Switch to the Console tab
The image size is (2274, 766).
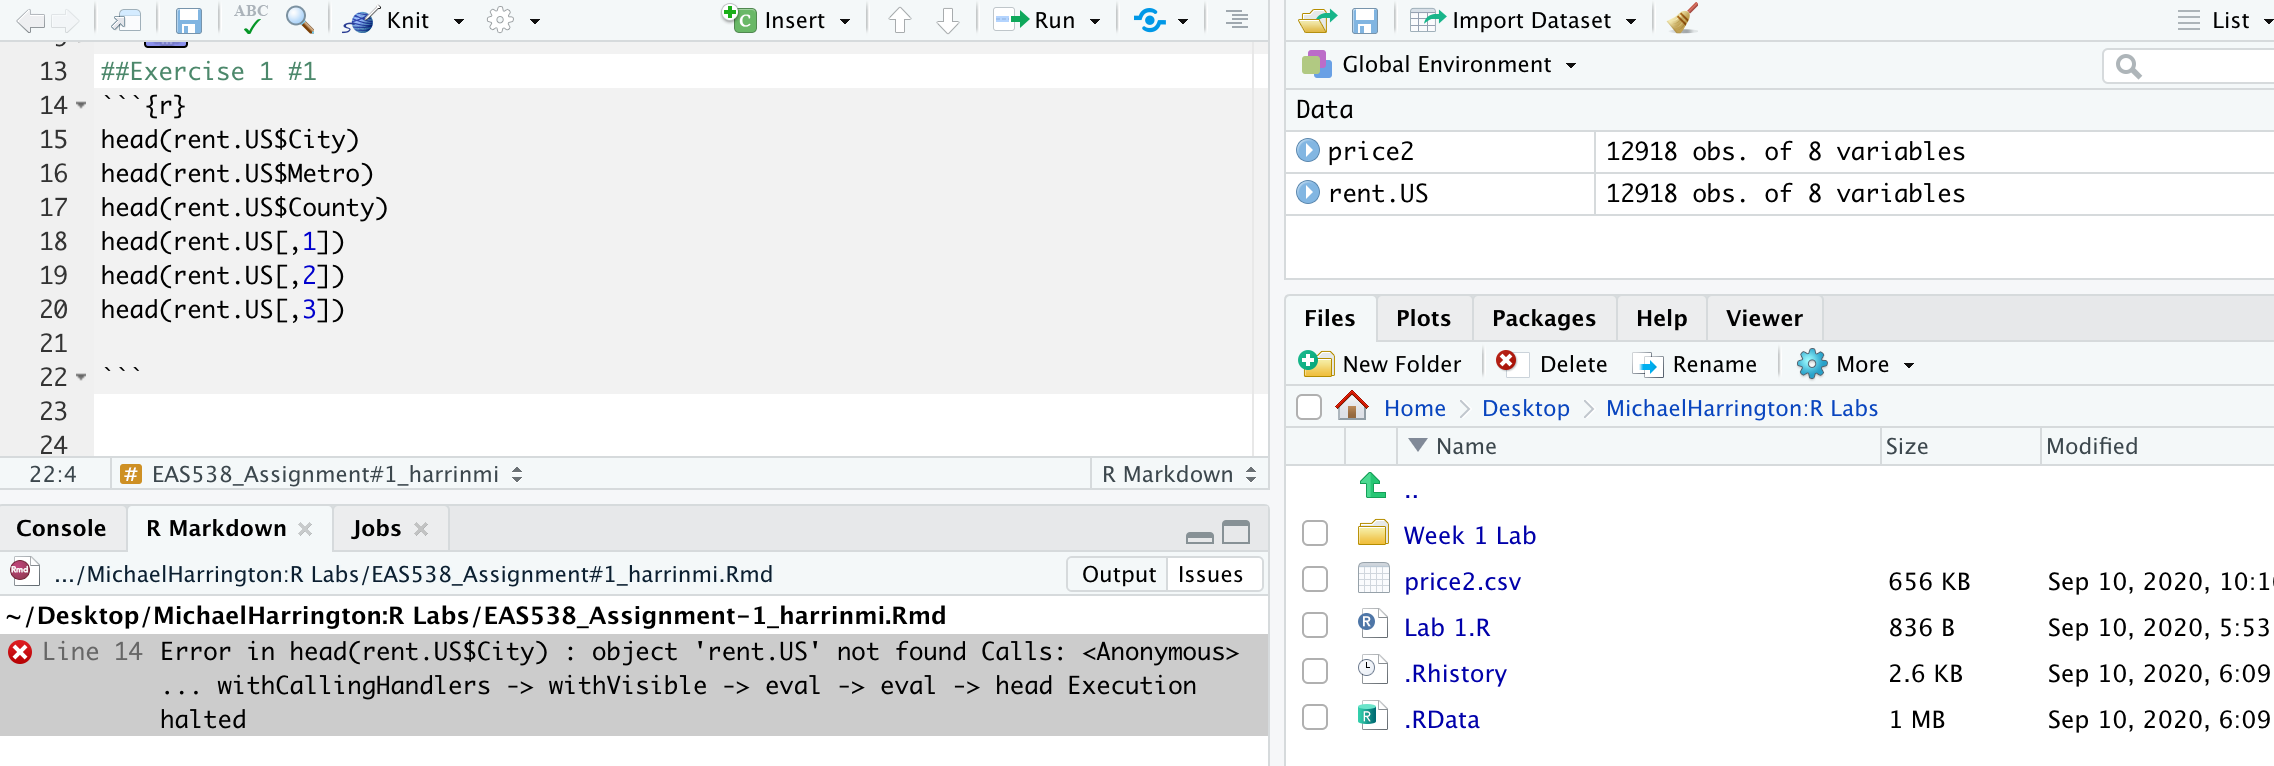(x=61, y=528)
